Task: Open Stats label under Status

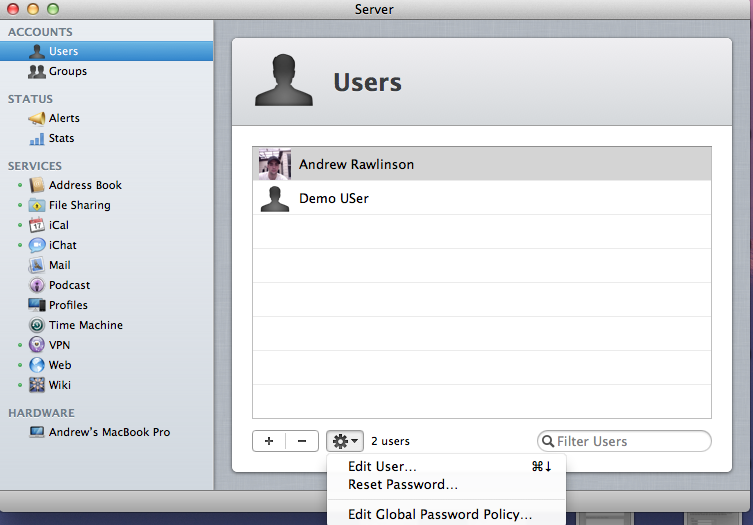Action: [x=61, y=138]
